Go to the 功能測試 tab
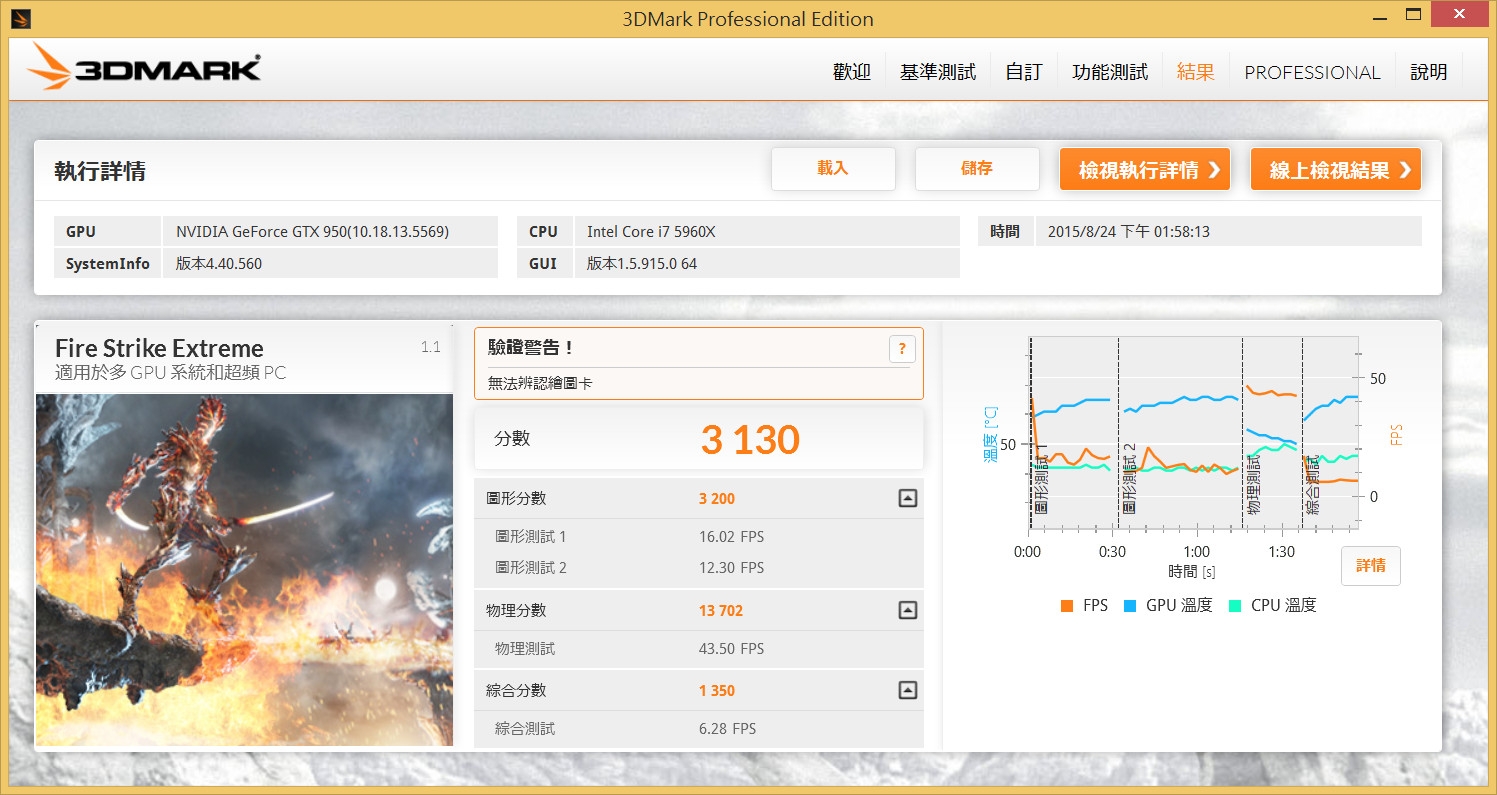 click(1110, 72)
